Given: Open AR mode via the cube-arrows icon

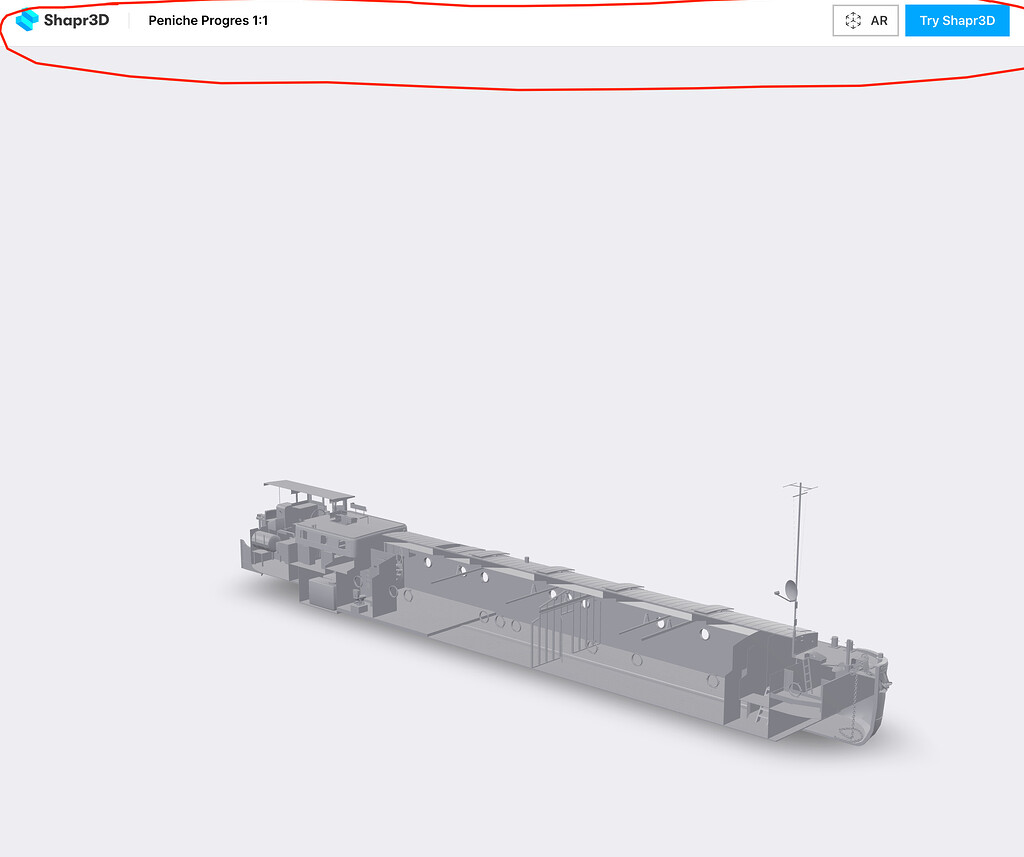Looking at the screenshot, I should pyautogui.click(x=855, y=20).
